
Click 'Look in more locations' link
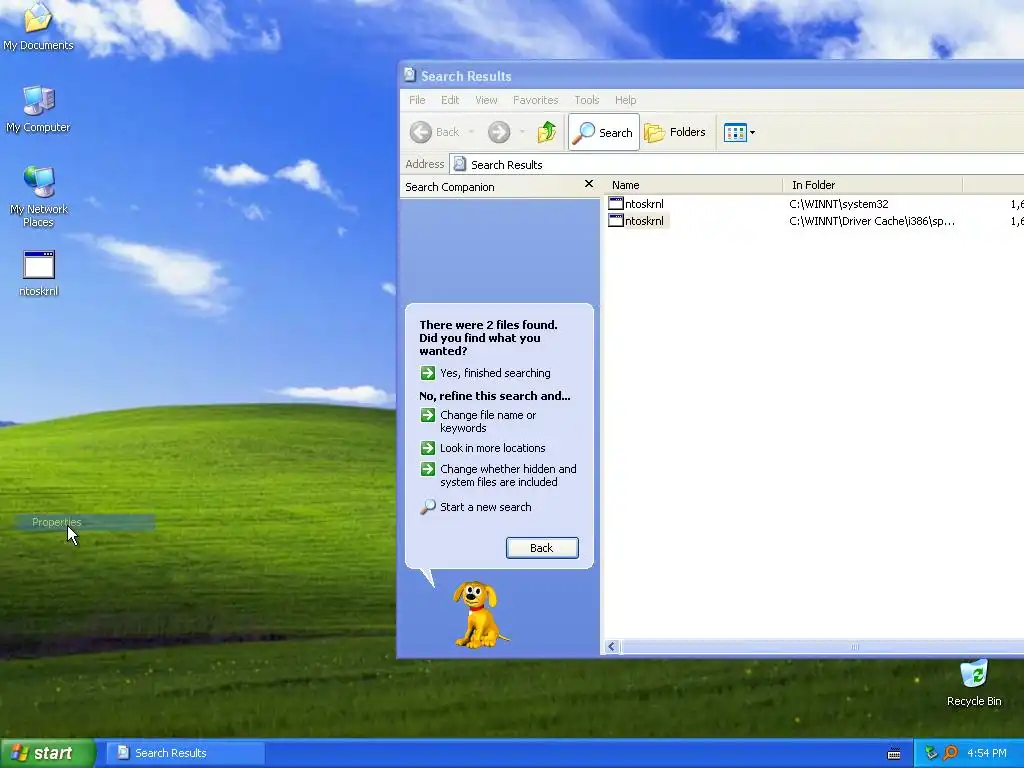point(492,448)
